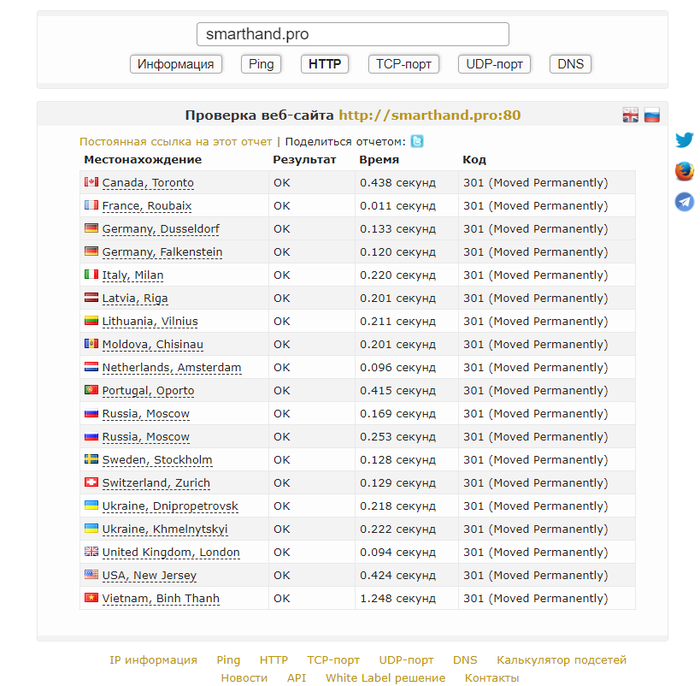700x686 pixels.
Task: Select the UDP-порт check button
Action: pyautogui.click(x=494, y=64)
